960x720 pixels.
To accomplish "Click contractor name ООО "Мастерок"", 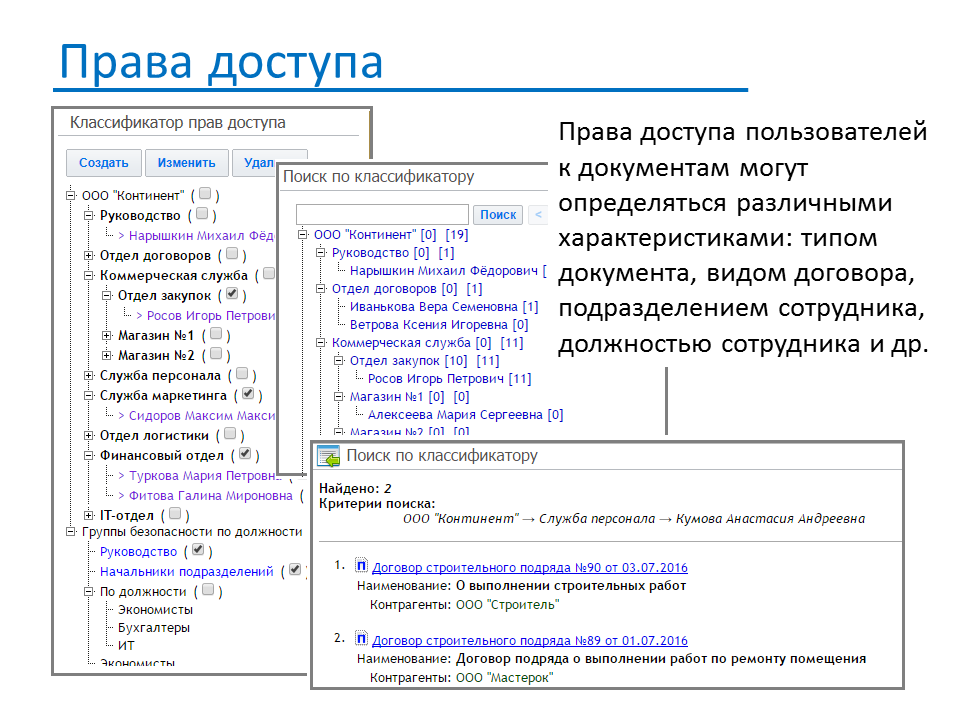I will 504,678.
